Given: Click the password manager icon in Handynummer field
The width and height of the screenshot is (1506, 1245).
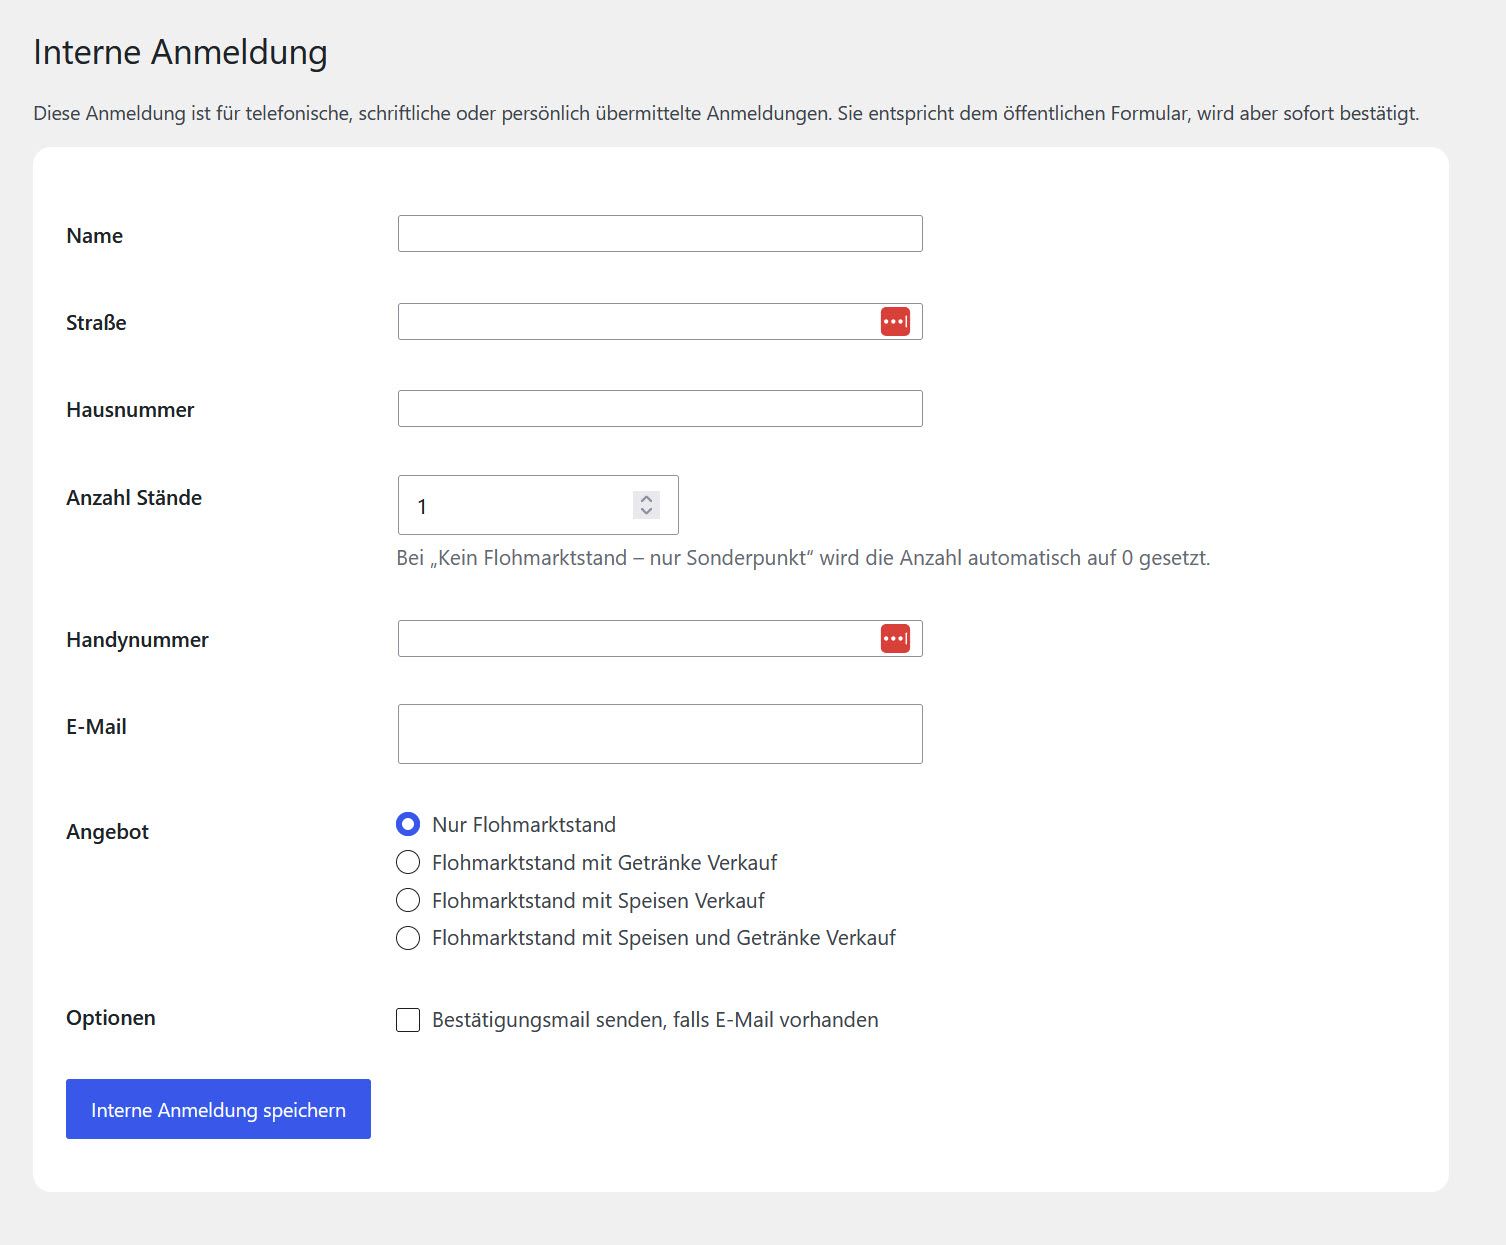Looking at the screenshot, I should coord(895,639).
